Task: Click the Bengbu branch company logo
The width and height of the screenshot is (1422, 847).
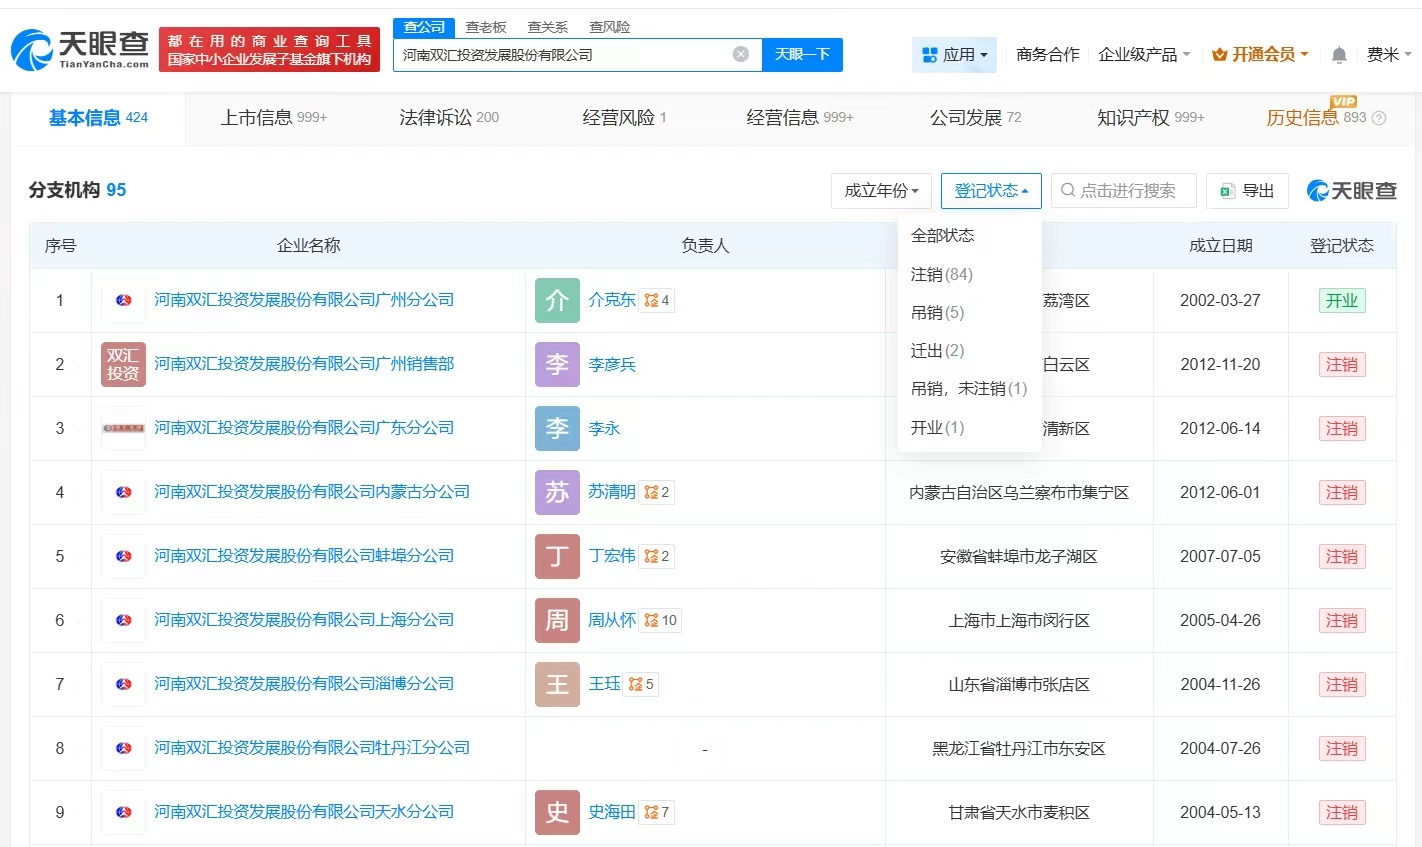Action: (x=123, y=556)
